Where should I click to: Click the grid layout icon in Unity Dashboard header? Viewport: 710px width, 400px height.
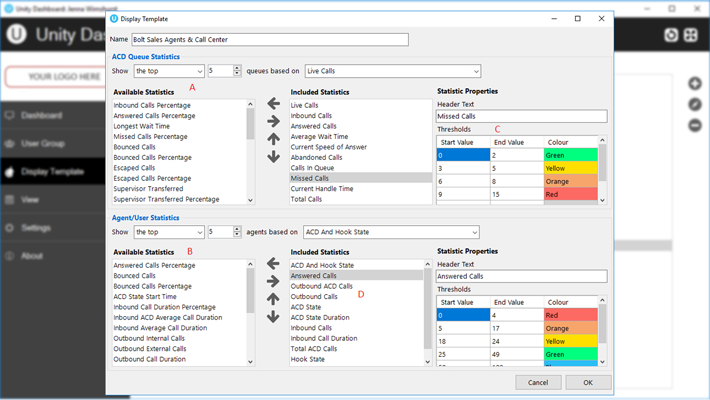pyautogui.click(x=691, y=35)
